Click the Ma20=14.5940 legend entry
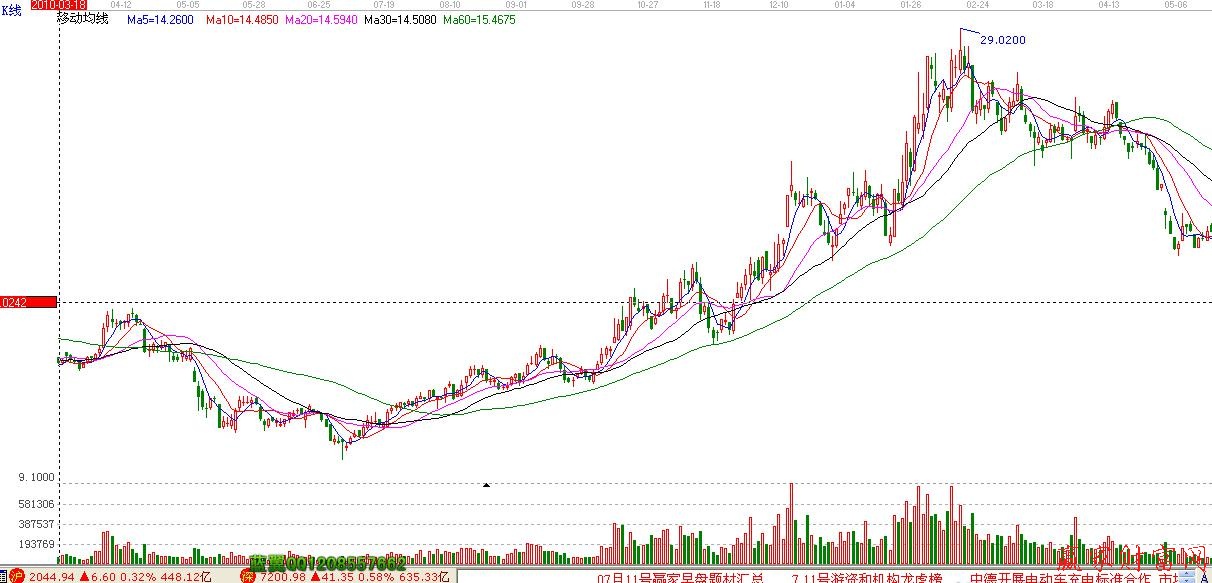The width and height of the screenshot is (1212, 583). 321,19
